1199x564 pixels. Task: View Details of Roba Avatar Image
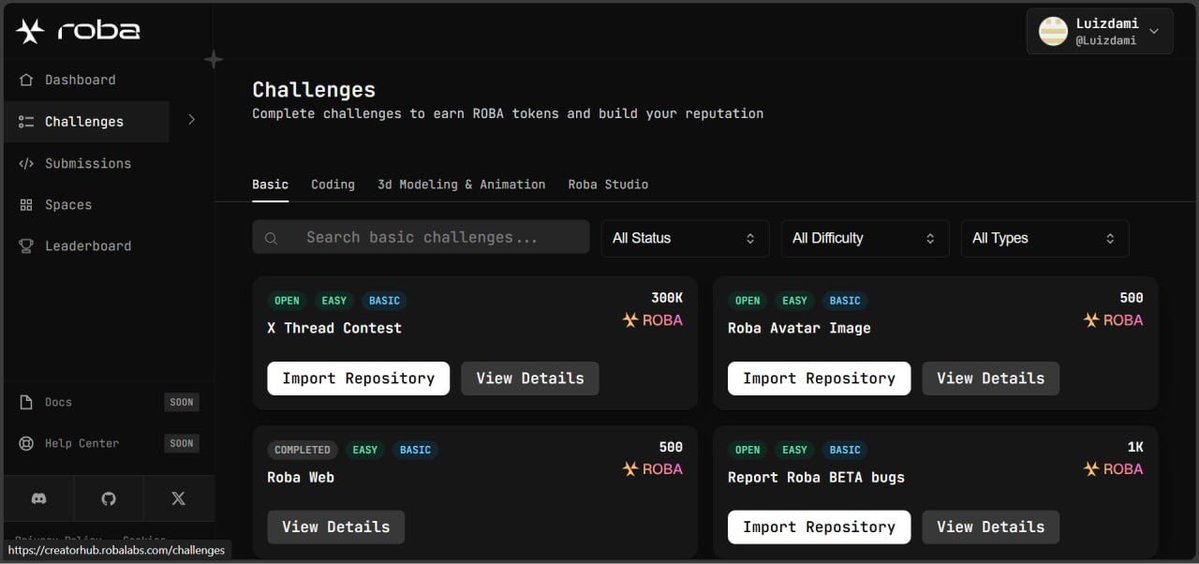990,378
